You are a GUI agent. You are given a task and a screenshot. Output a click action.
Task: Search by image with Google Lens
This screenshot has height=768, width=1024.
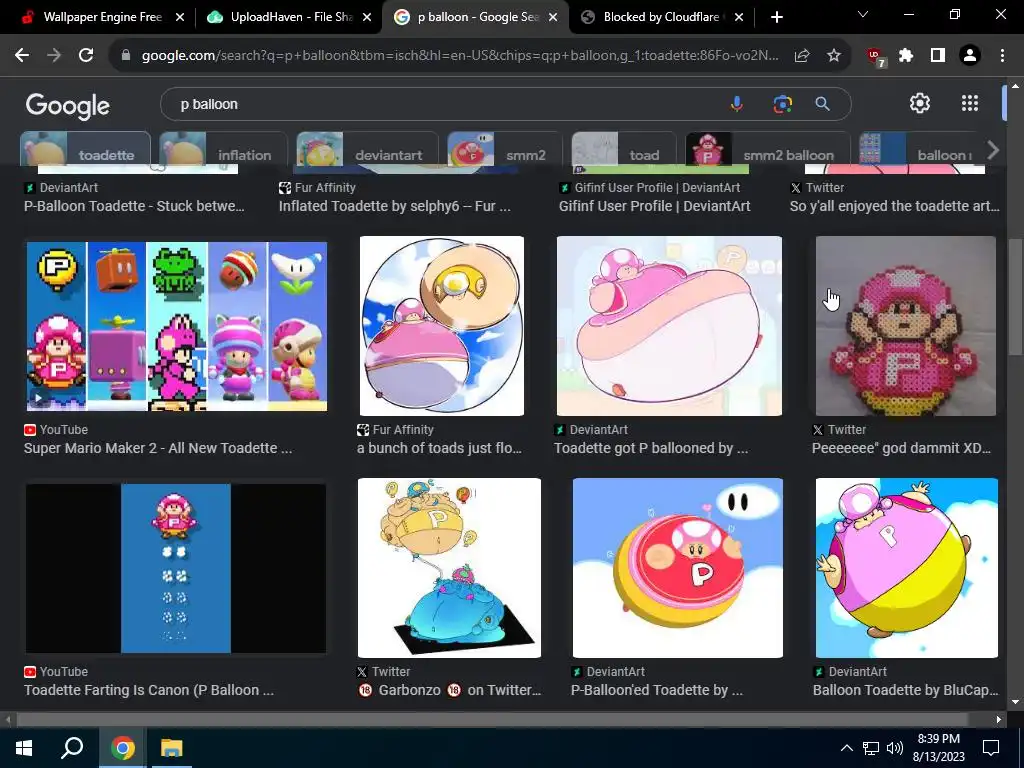pos(782,104)
